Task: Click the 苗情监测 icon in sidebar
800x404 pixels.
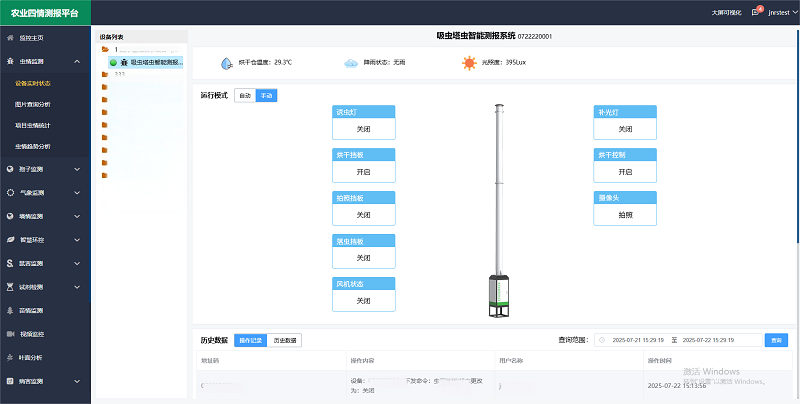Action: [x=10, y=309]
